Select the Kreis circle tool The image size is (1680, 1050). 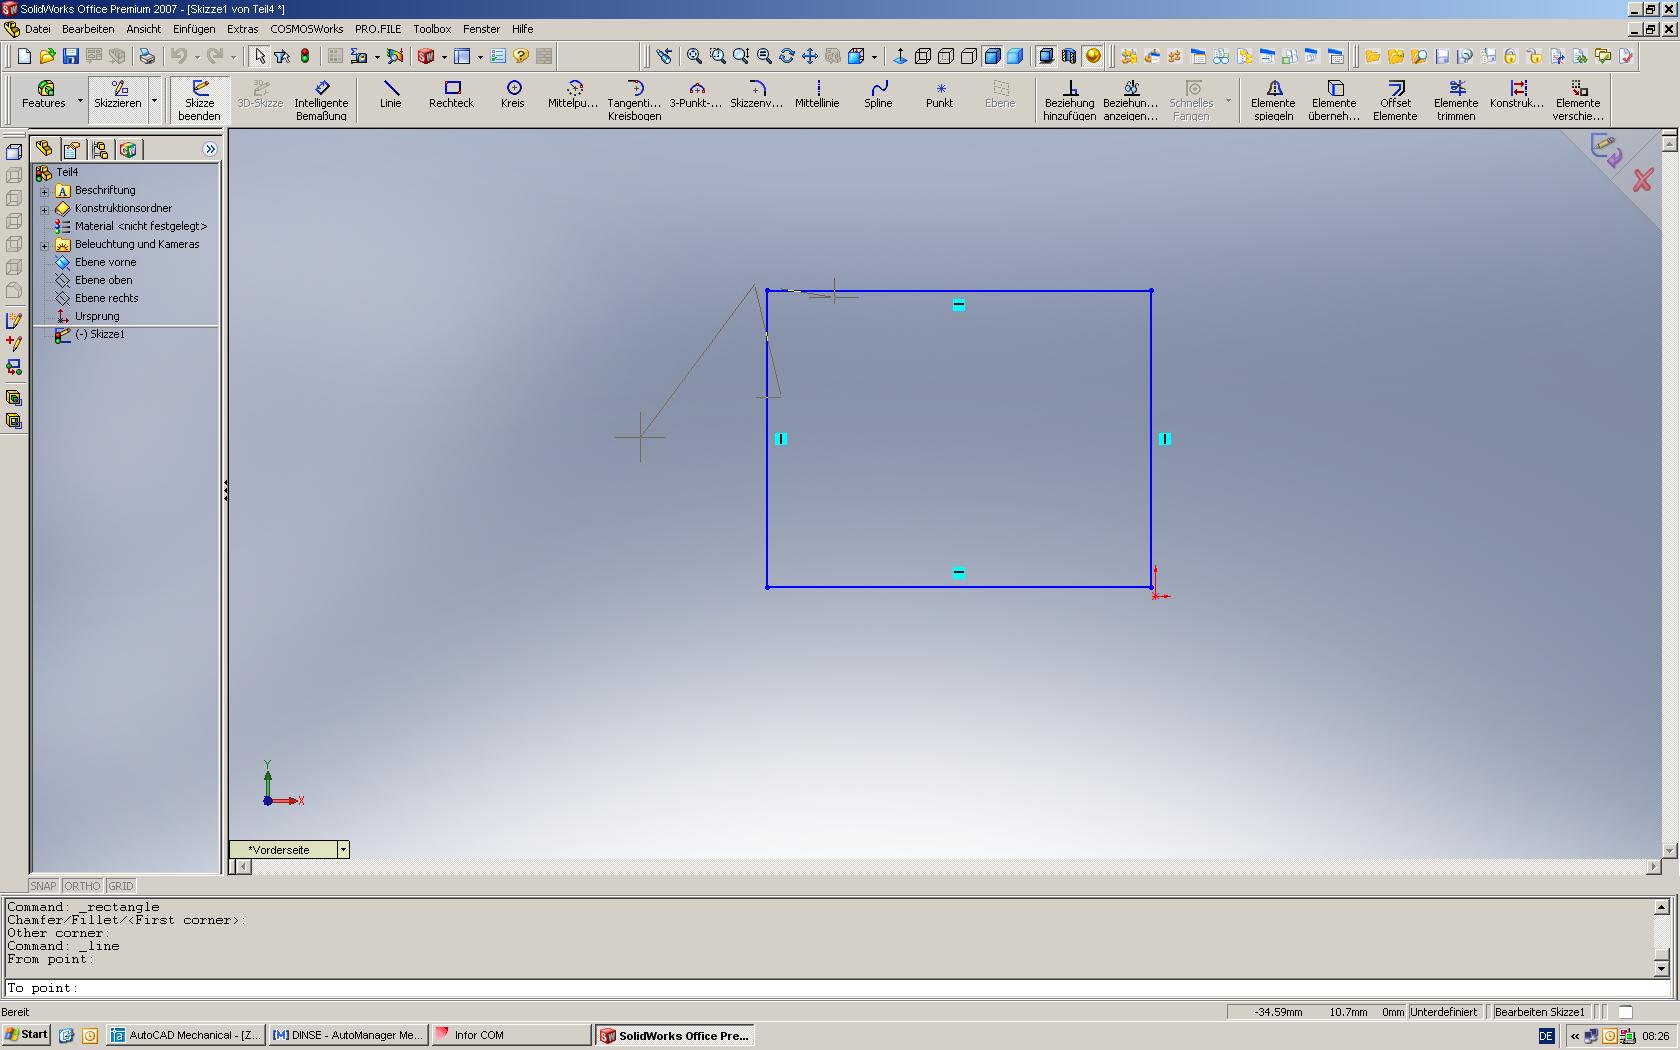(x=513, y=95)
